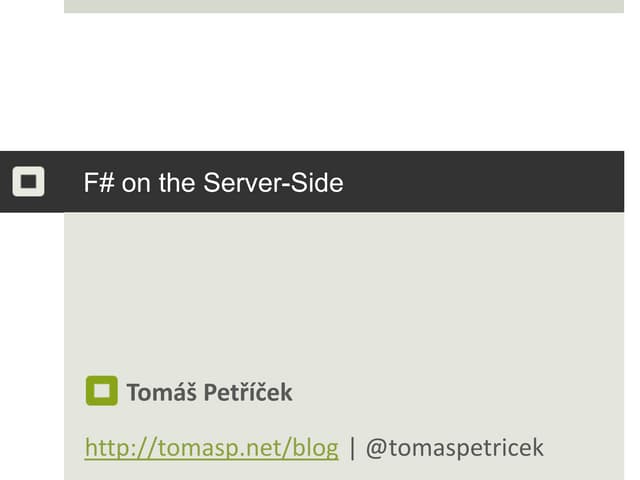The height and width of the screenshot is (480, 640).
Task: Click the white square icon in title bar
Action: click(x=28, y=182)
